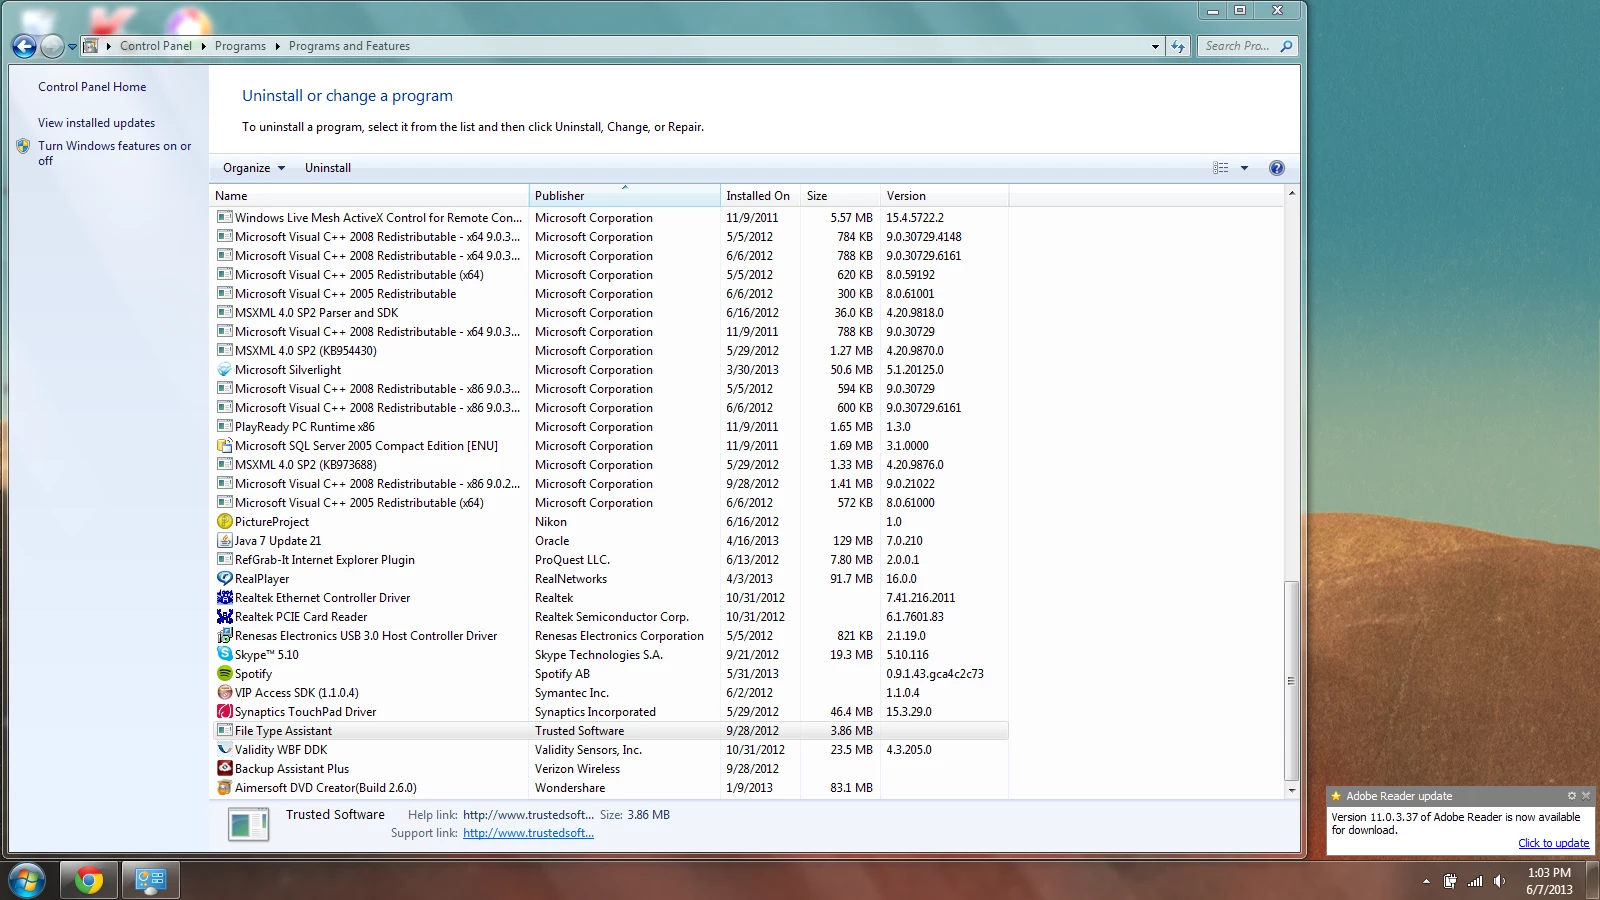This screenshot has height=900, width=1600.
Task: Sort by the Publisher column header
Action: [x=624, y=196]
